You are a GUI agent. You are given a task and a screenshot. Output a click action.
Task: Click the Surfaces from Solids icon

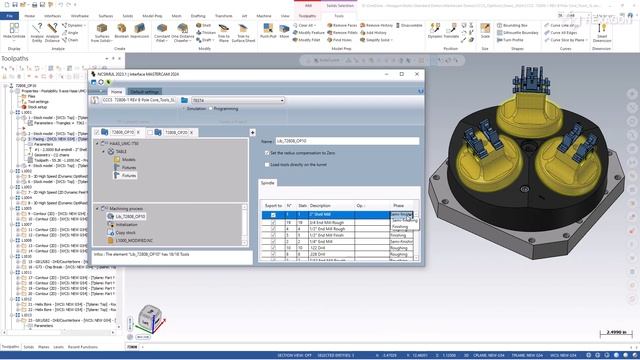102,32
